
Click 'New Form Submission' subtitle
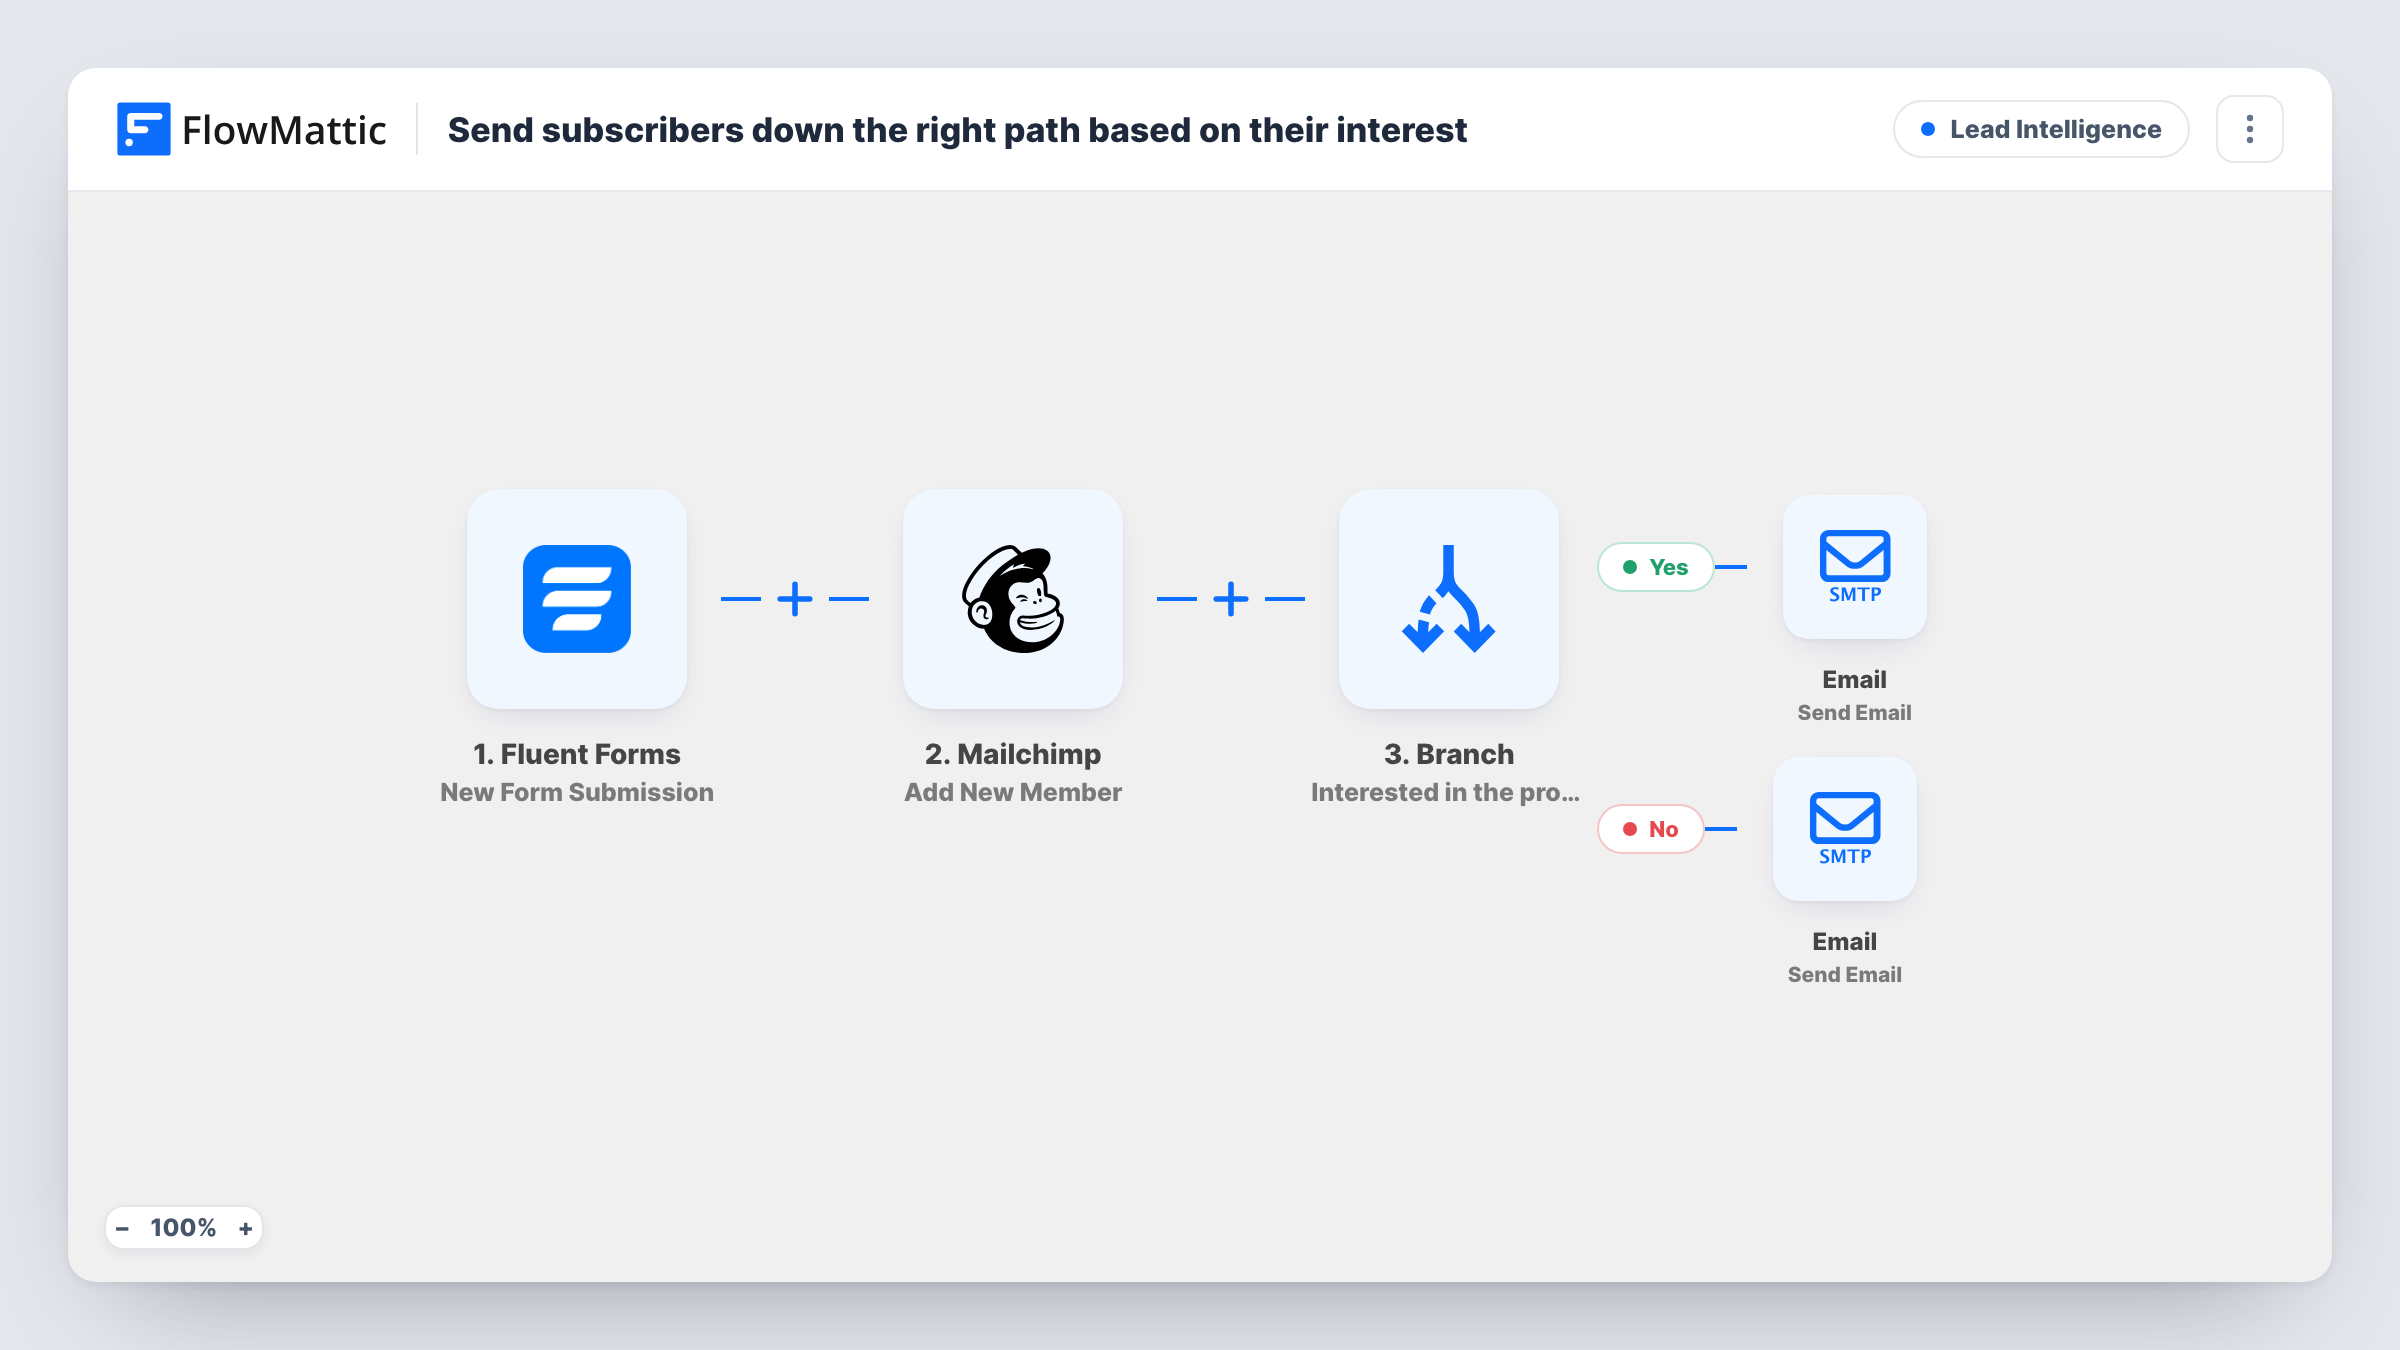[x=577, y=792]
